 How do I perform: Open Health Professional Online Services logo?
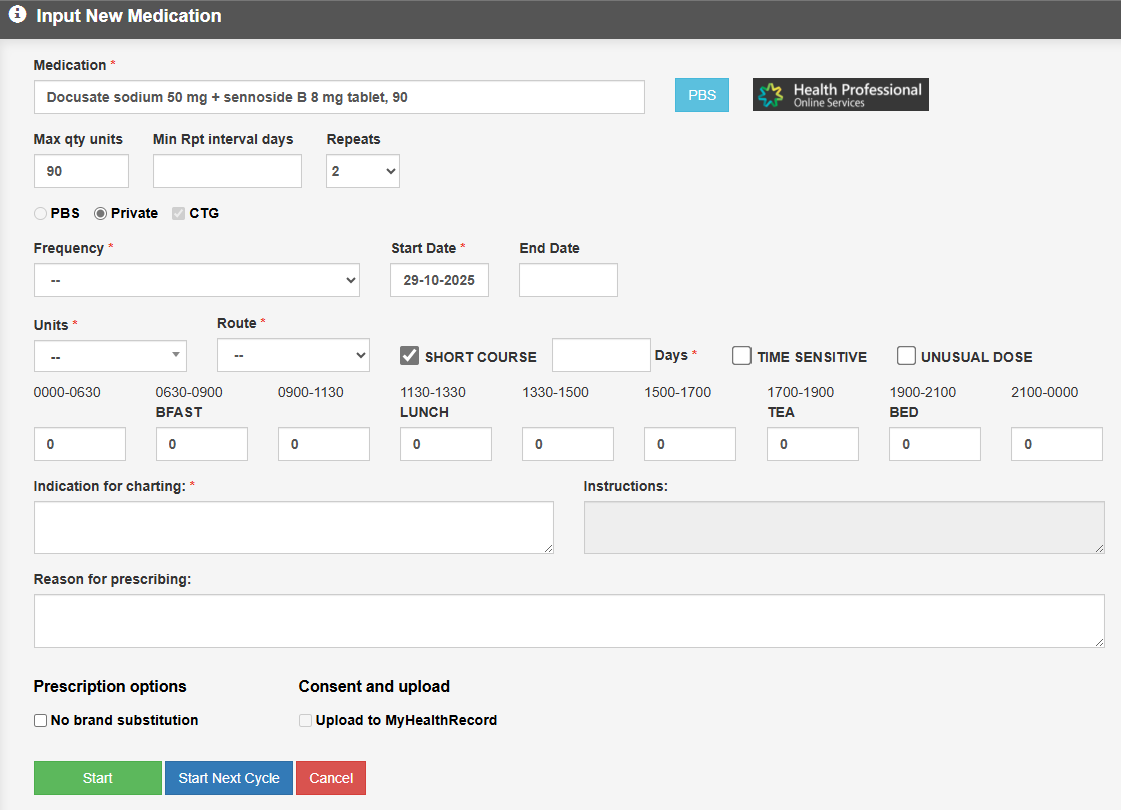[840, 95]
